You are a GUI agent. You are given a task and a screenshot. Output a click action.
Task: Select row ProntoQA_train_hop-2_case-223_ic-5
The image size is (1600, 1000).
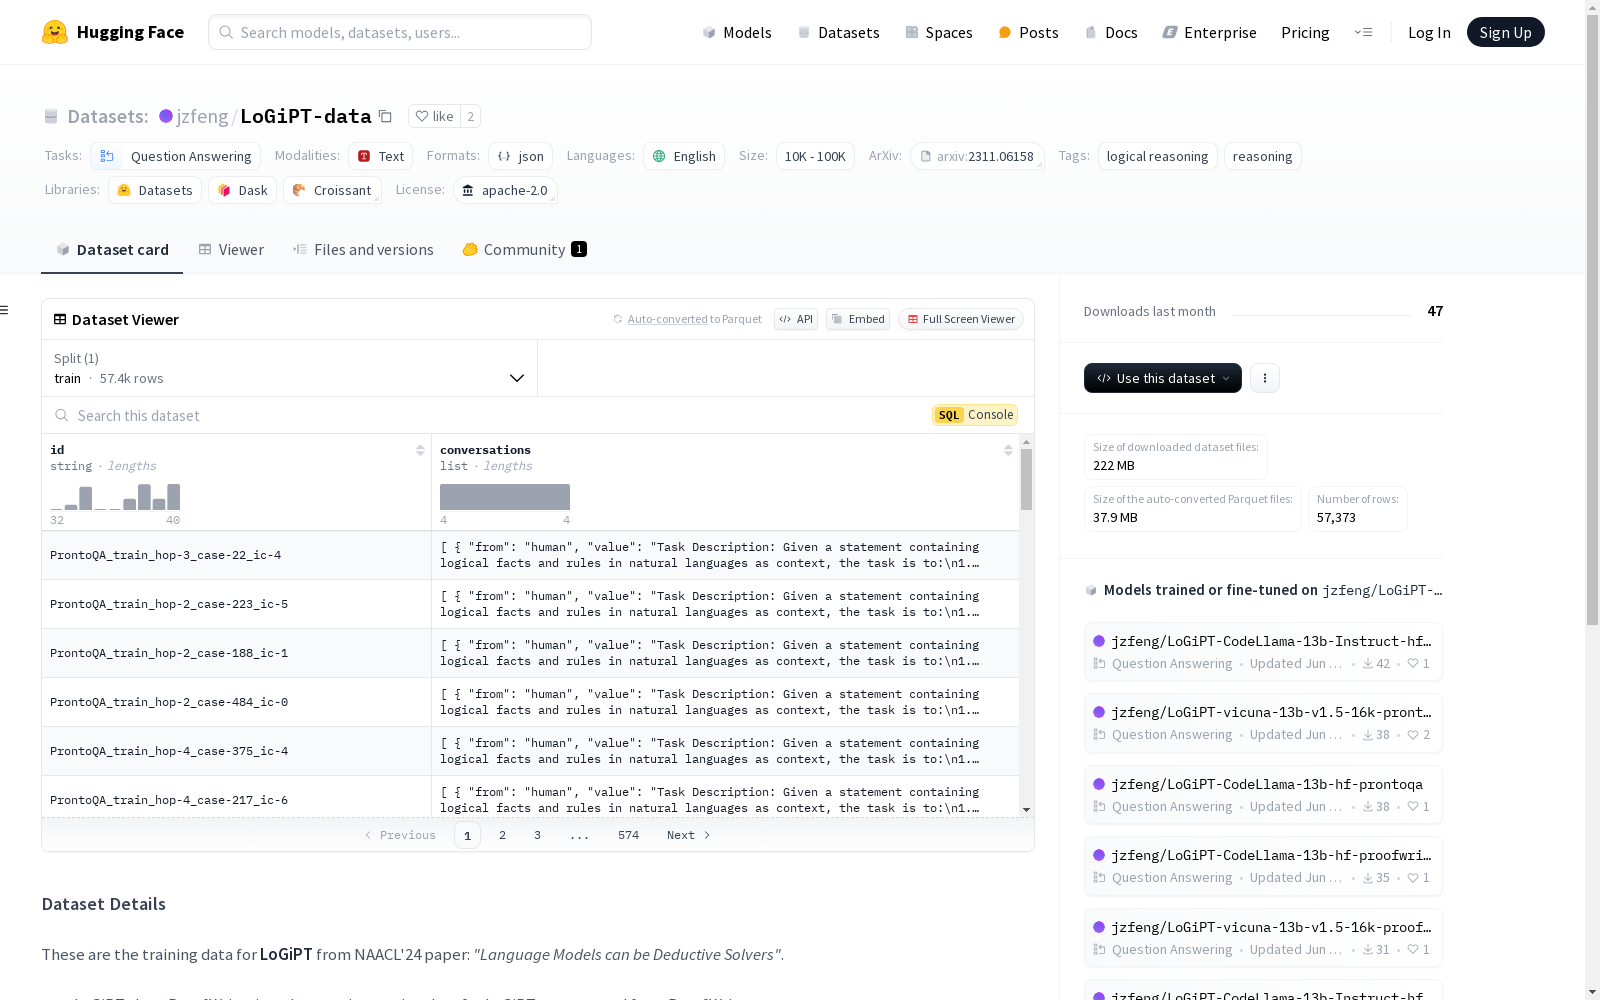click(x=530, y=604)
